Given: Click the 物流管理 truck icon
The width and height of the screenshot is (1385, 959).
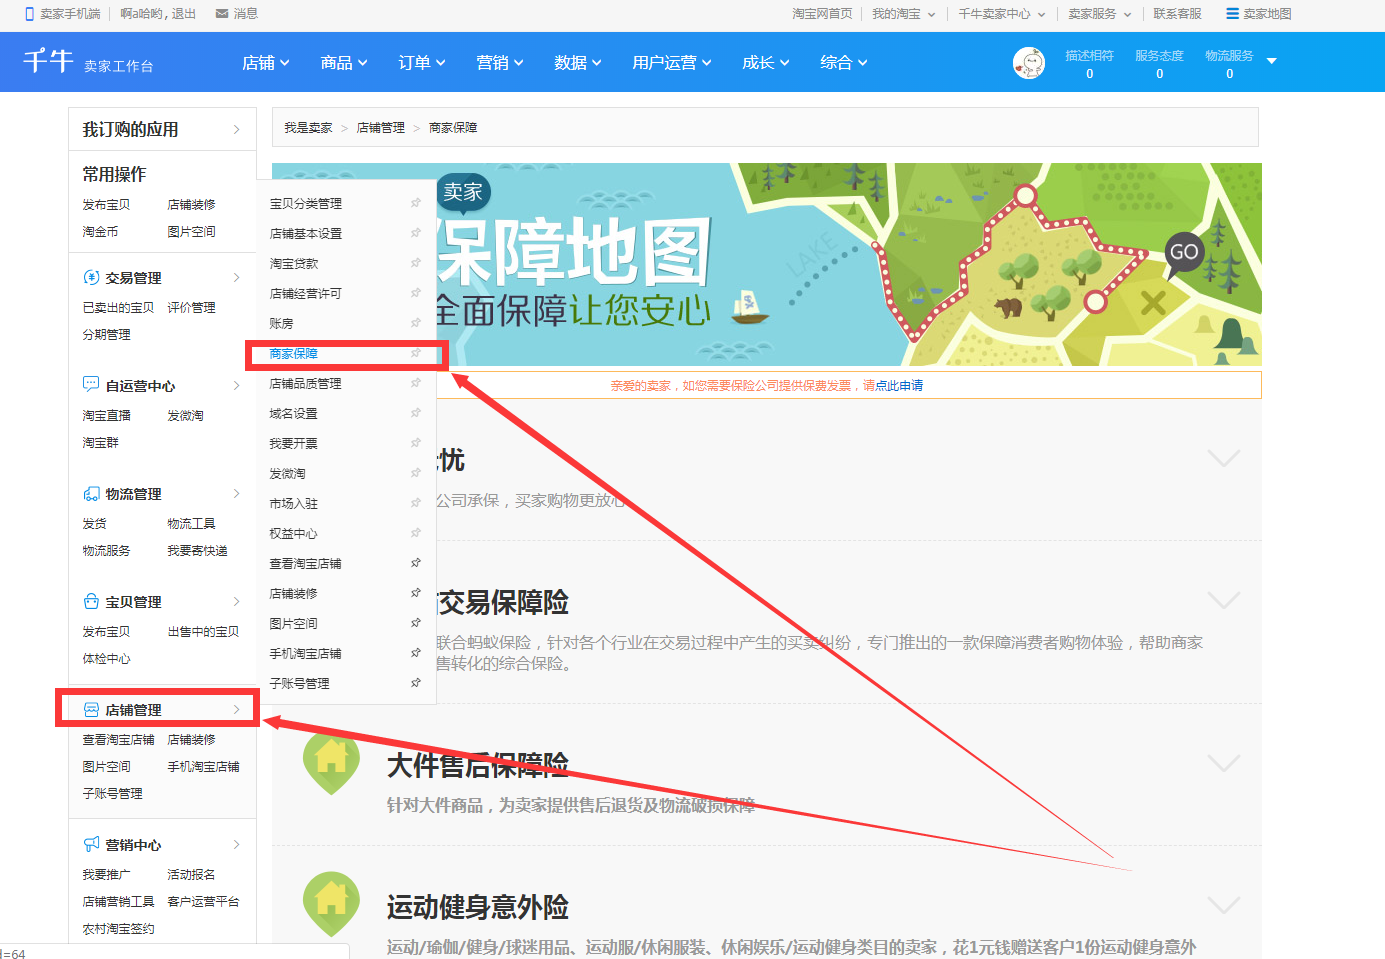Looking at the screenshot, I should 91,494.
